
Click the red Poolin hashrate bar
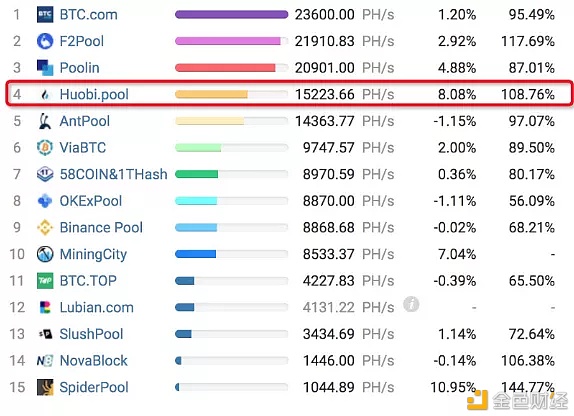click(225, 68)
